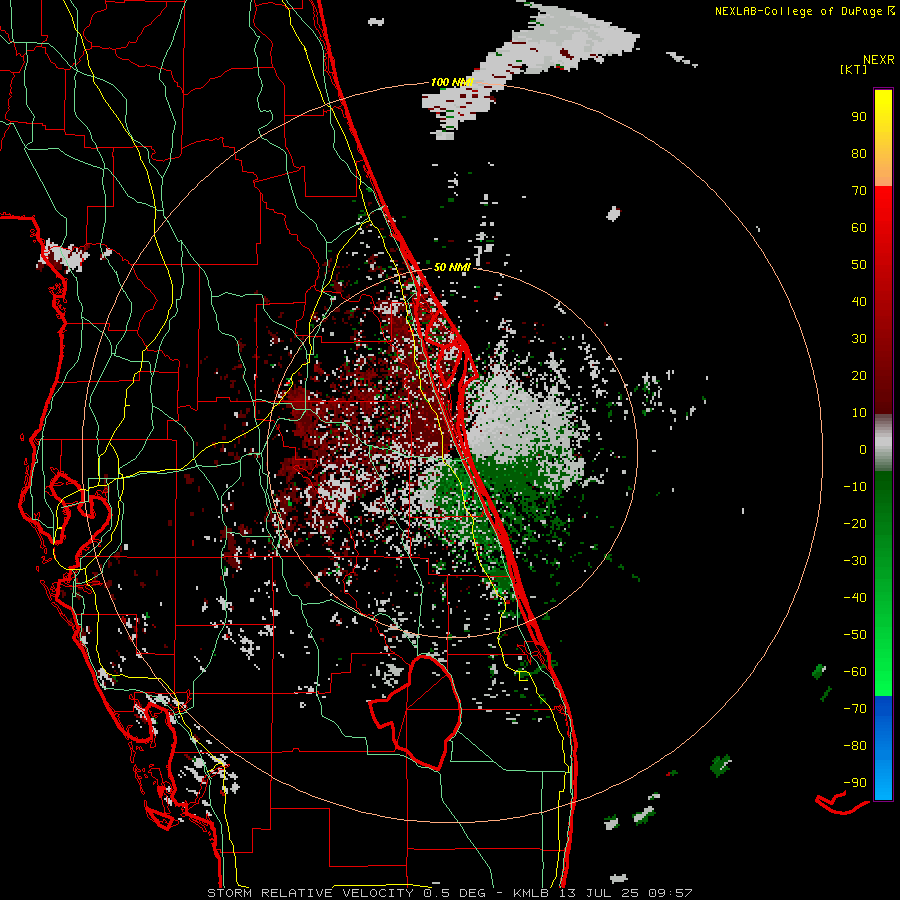Screen dimensions: 900x900
Task: Click the -40 scale label
Action: (855, 598)
